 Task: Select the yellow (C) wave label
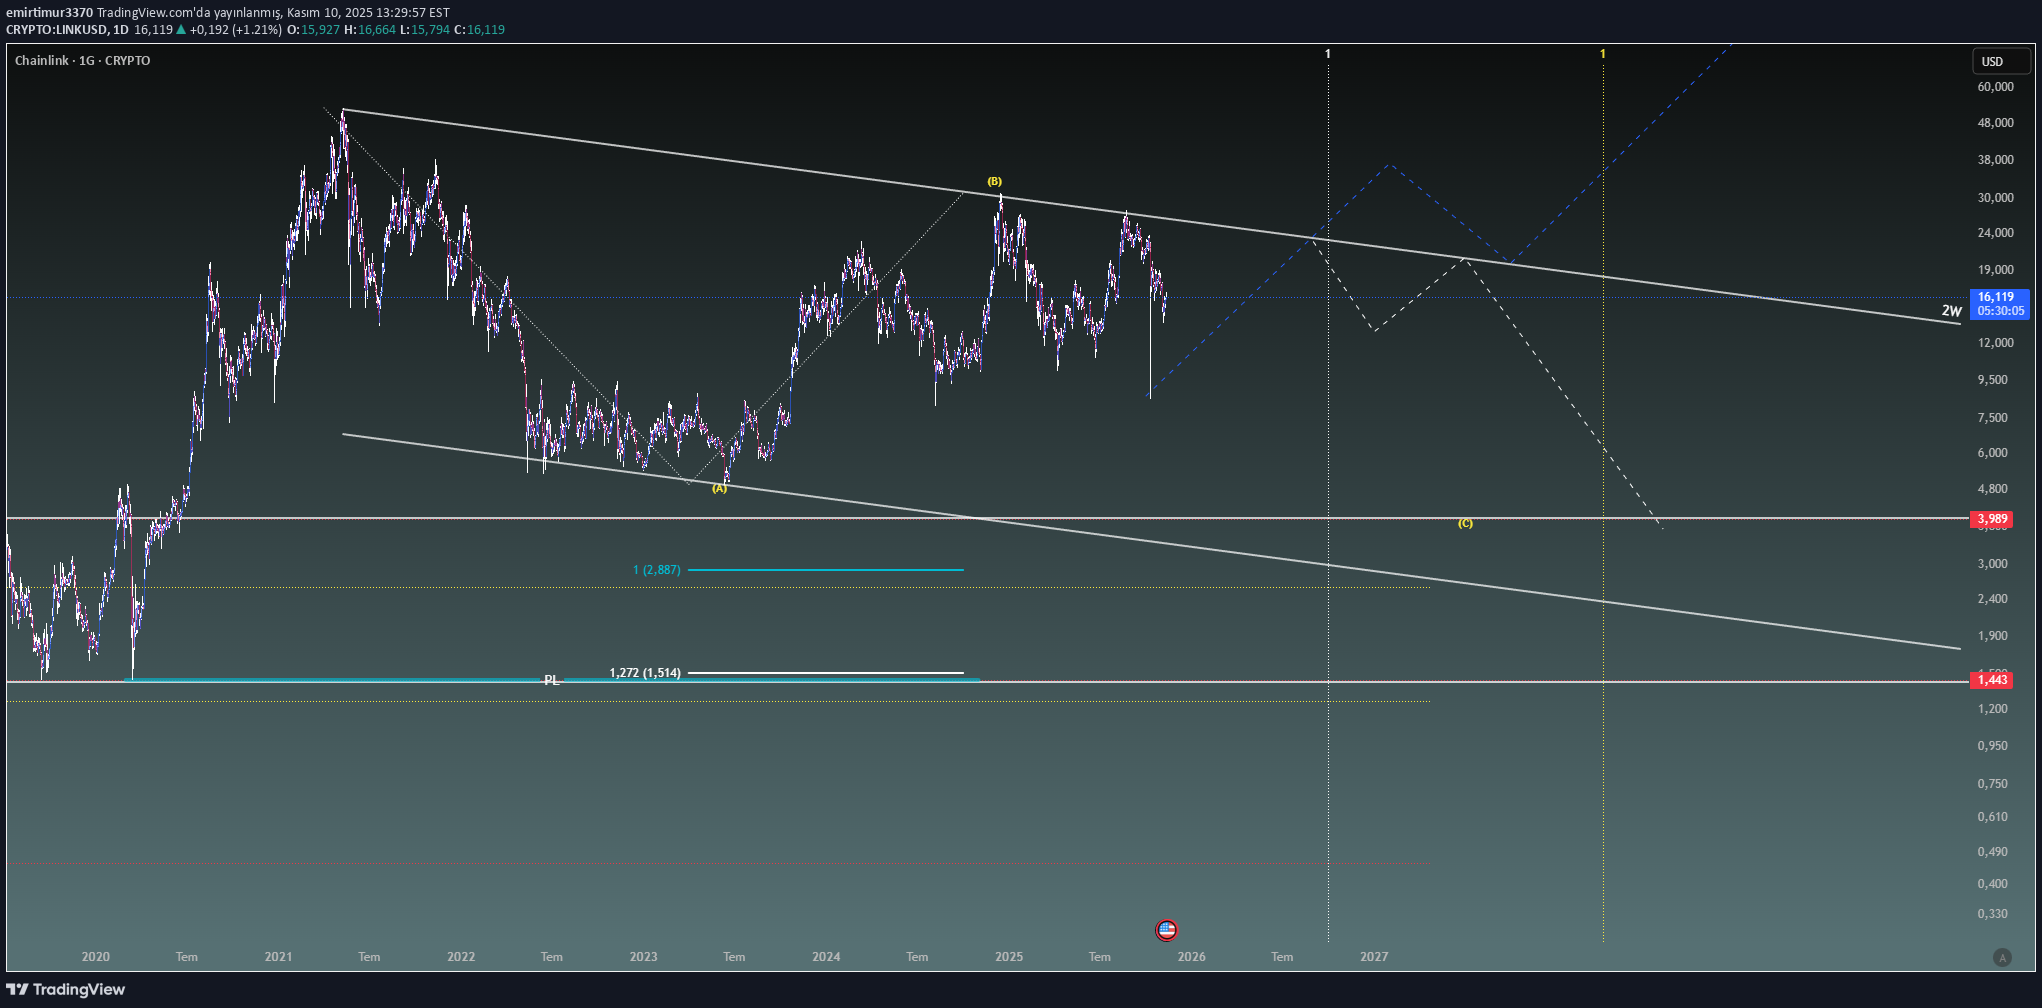(1465, 523)
